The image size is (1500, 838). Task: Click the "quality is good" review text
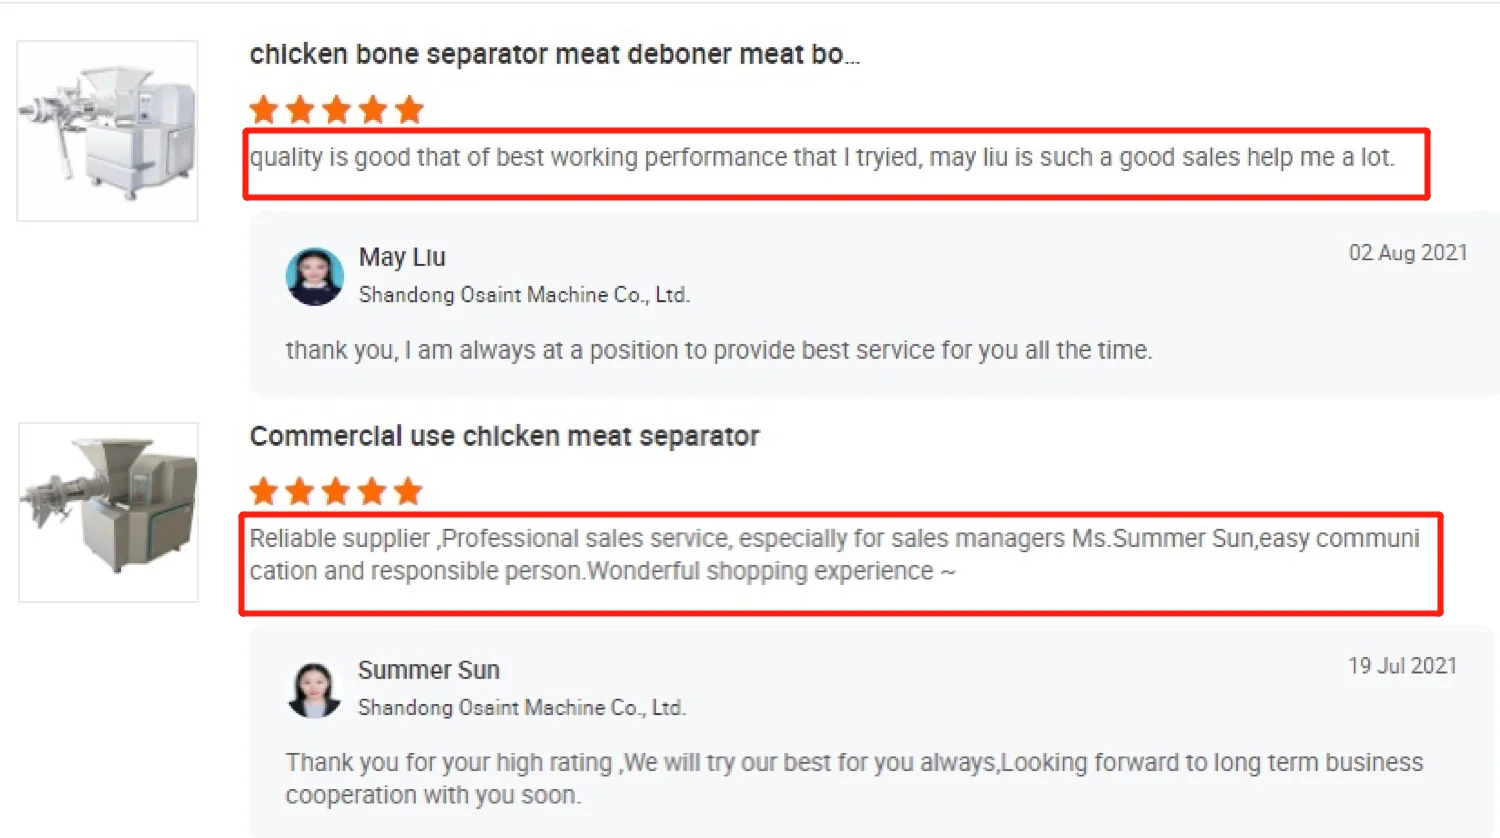pyautogui.click(x=821, y=158)
